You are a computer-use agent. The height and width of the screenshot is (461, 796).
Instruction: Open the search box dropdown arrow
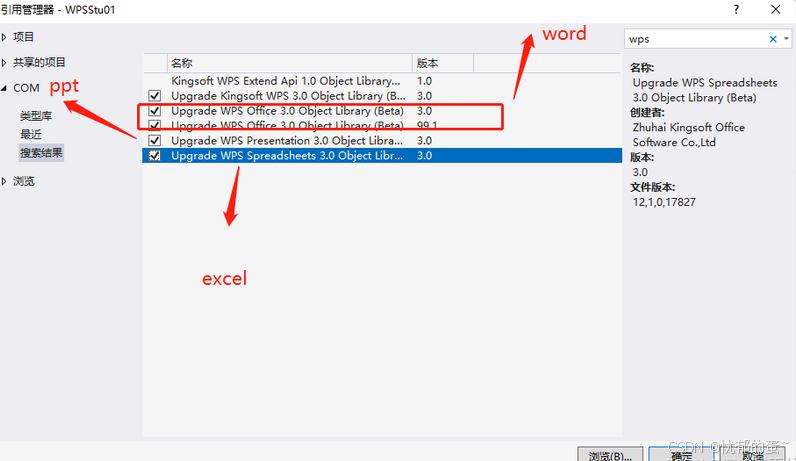tap(786, 39)
